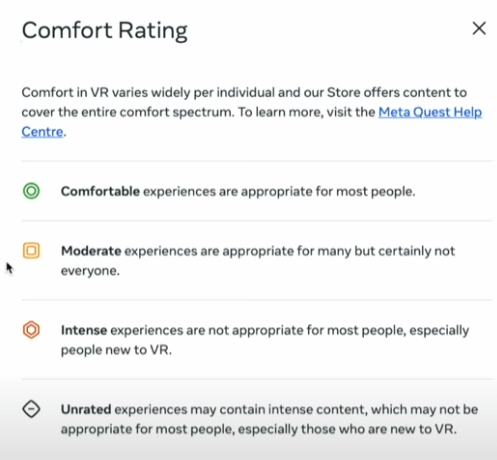Click 'may contain intense content' text
The height and width of the screenshot is (460, 497).
pyautogui.click(x=278, y=409)
